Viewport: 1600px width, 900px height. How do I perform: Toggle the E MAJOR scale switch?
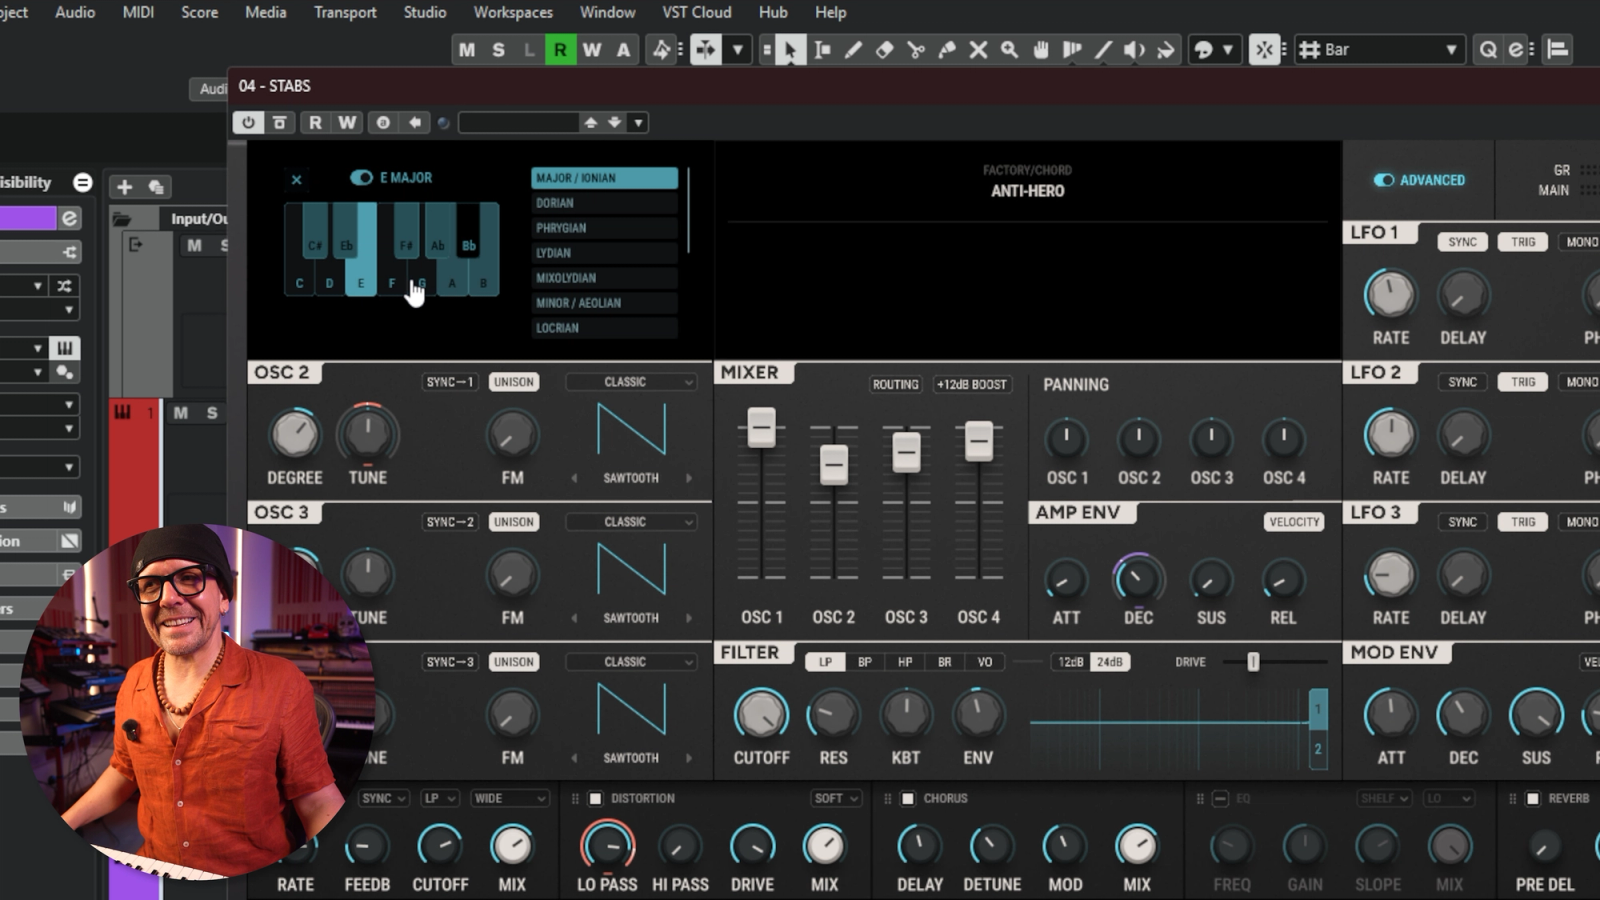click(361, 178)
